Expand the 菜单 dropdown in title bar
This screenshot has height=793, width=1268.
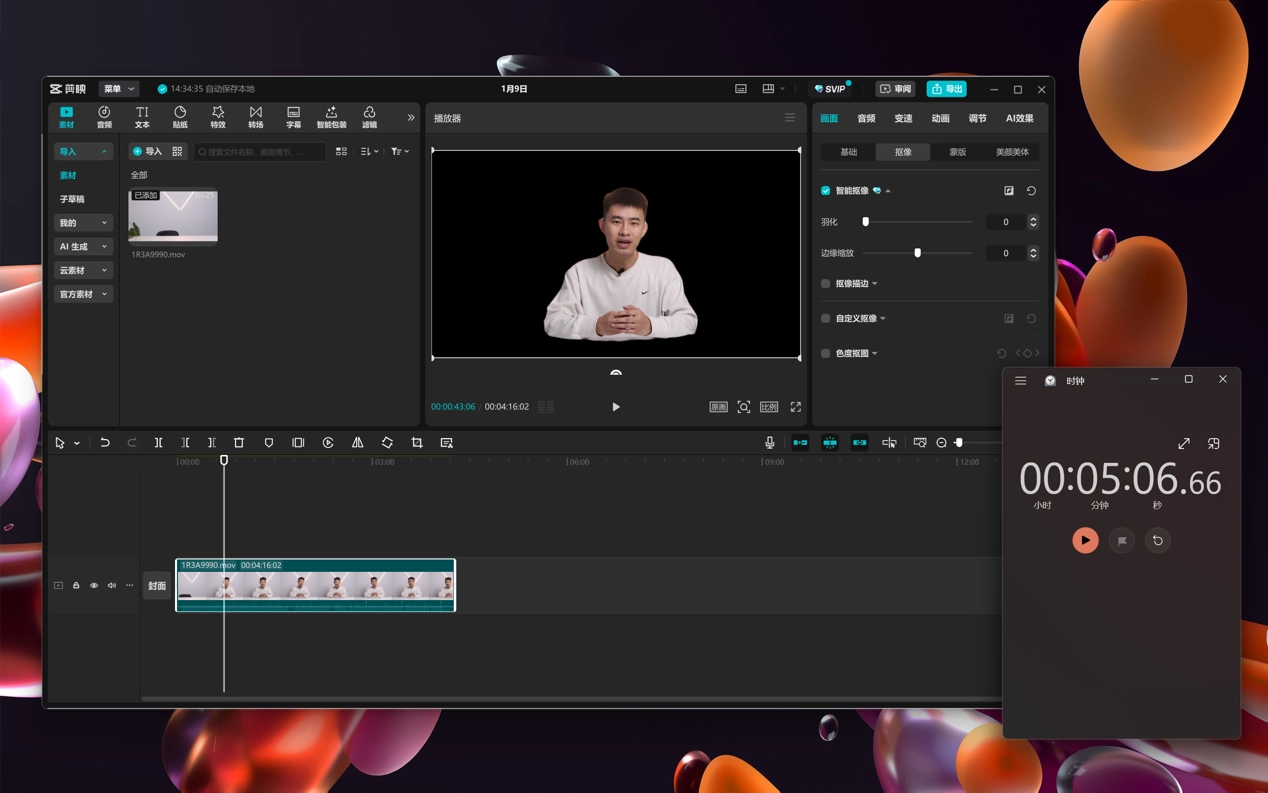(x=118, y=89)
